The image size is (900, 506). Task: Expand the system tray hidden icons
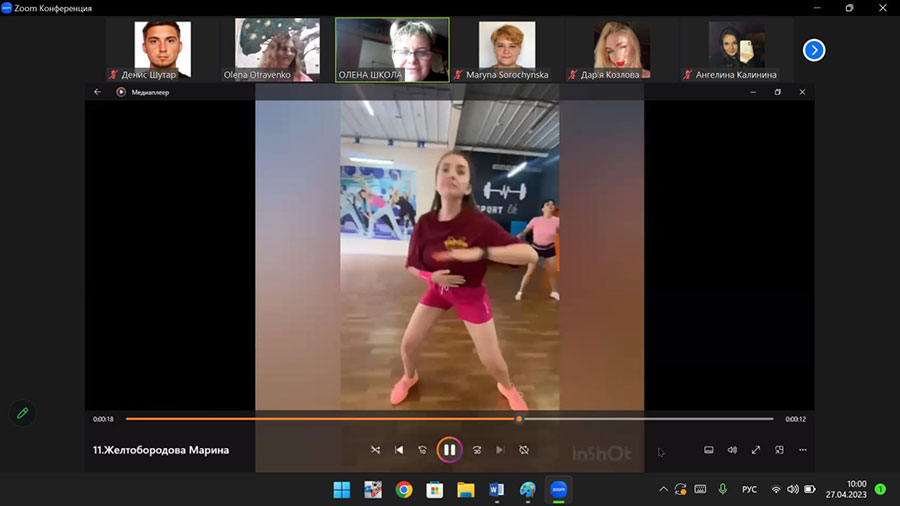[x=662, y=489]
